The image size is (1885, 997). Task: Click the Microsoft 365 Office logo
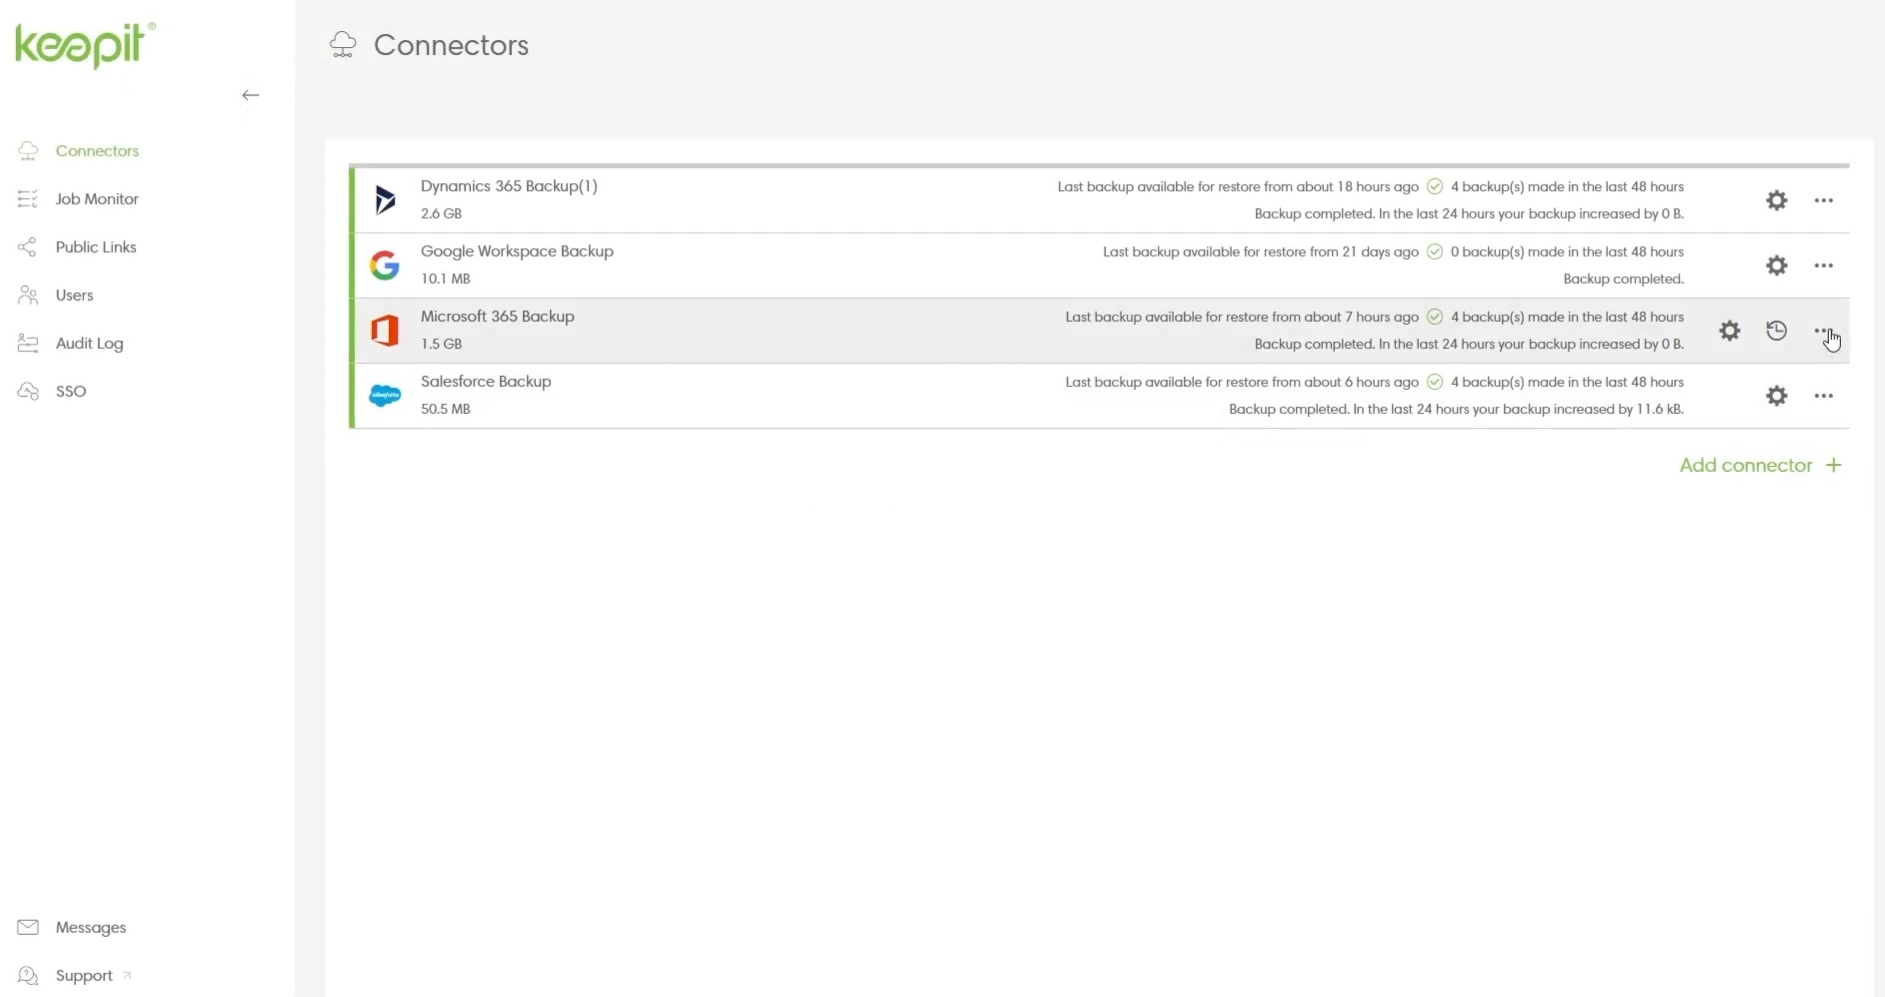pos(385,330)
